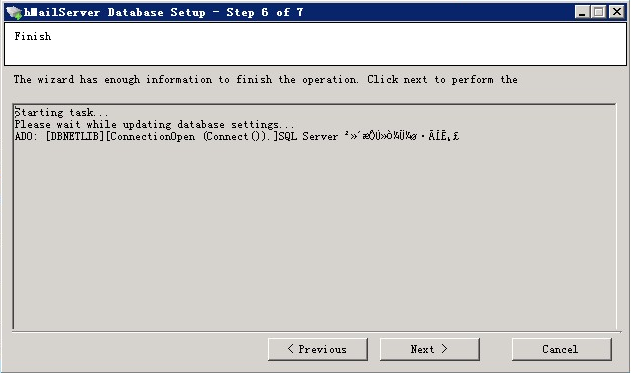Cancel the database setup wizard
Image resolution: width=632 pixels, height=373 pixels.
coord(561,349)
